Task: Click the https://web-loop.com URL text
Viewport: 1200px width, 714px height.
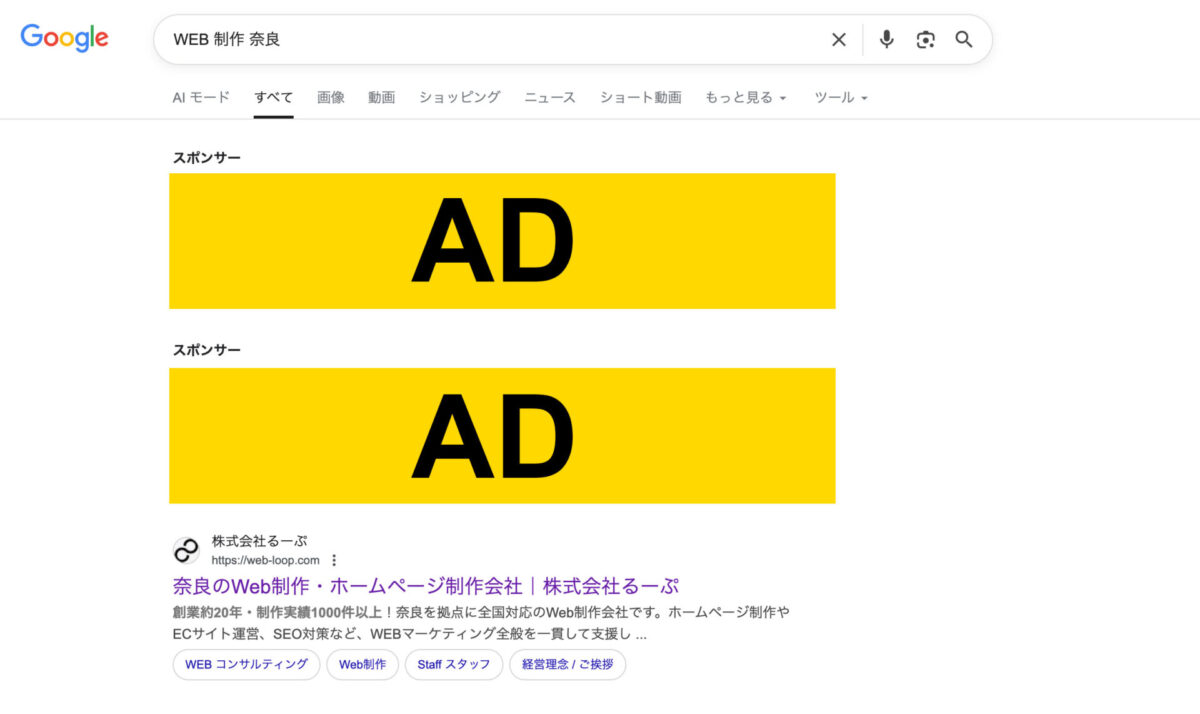Action: click(265, 560)
